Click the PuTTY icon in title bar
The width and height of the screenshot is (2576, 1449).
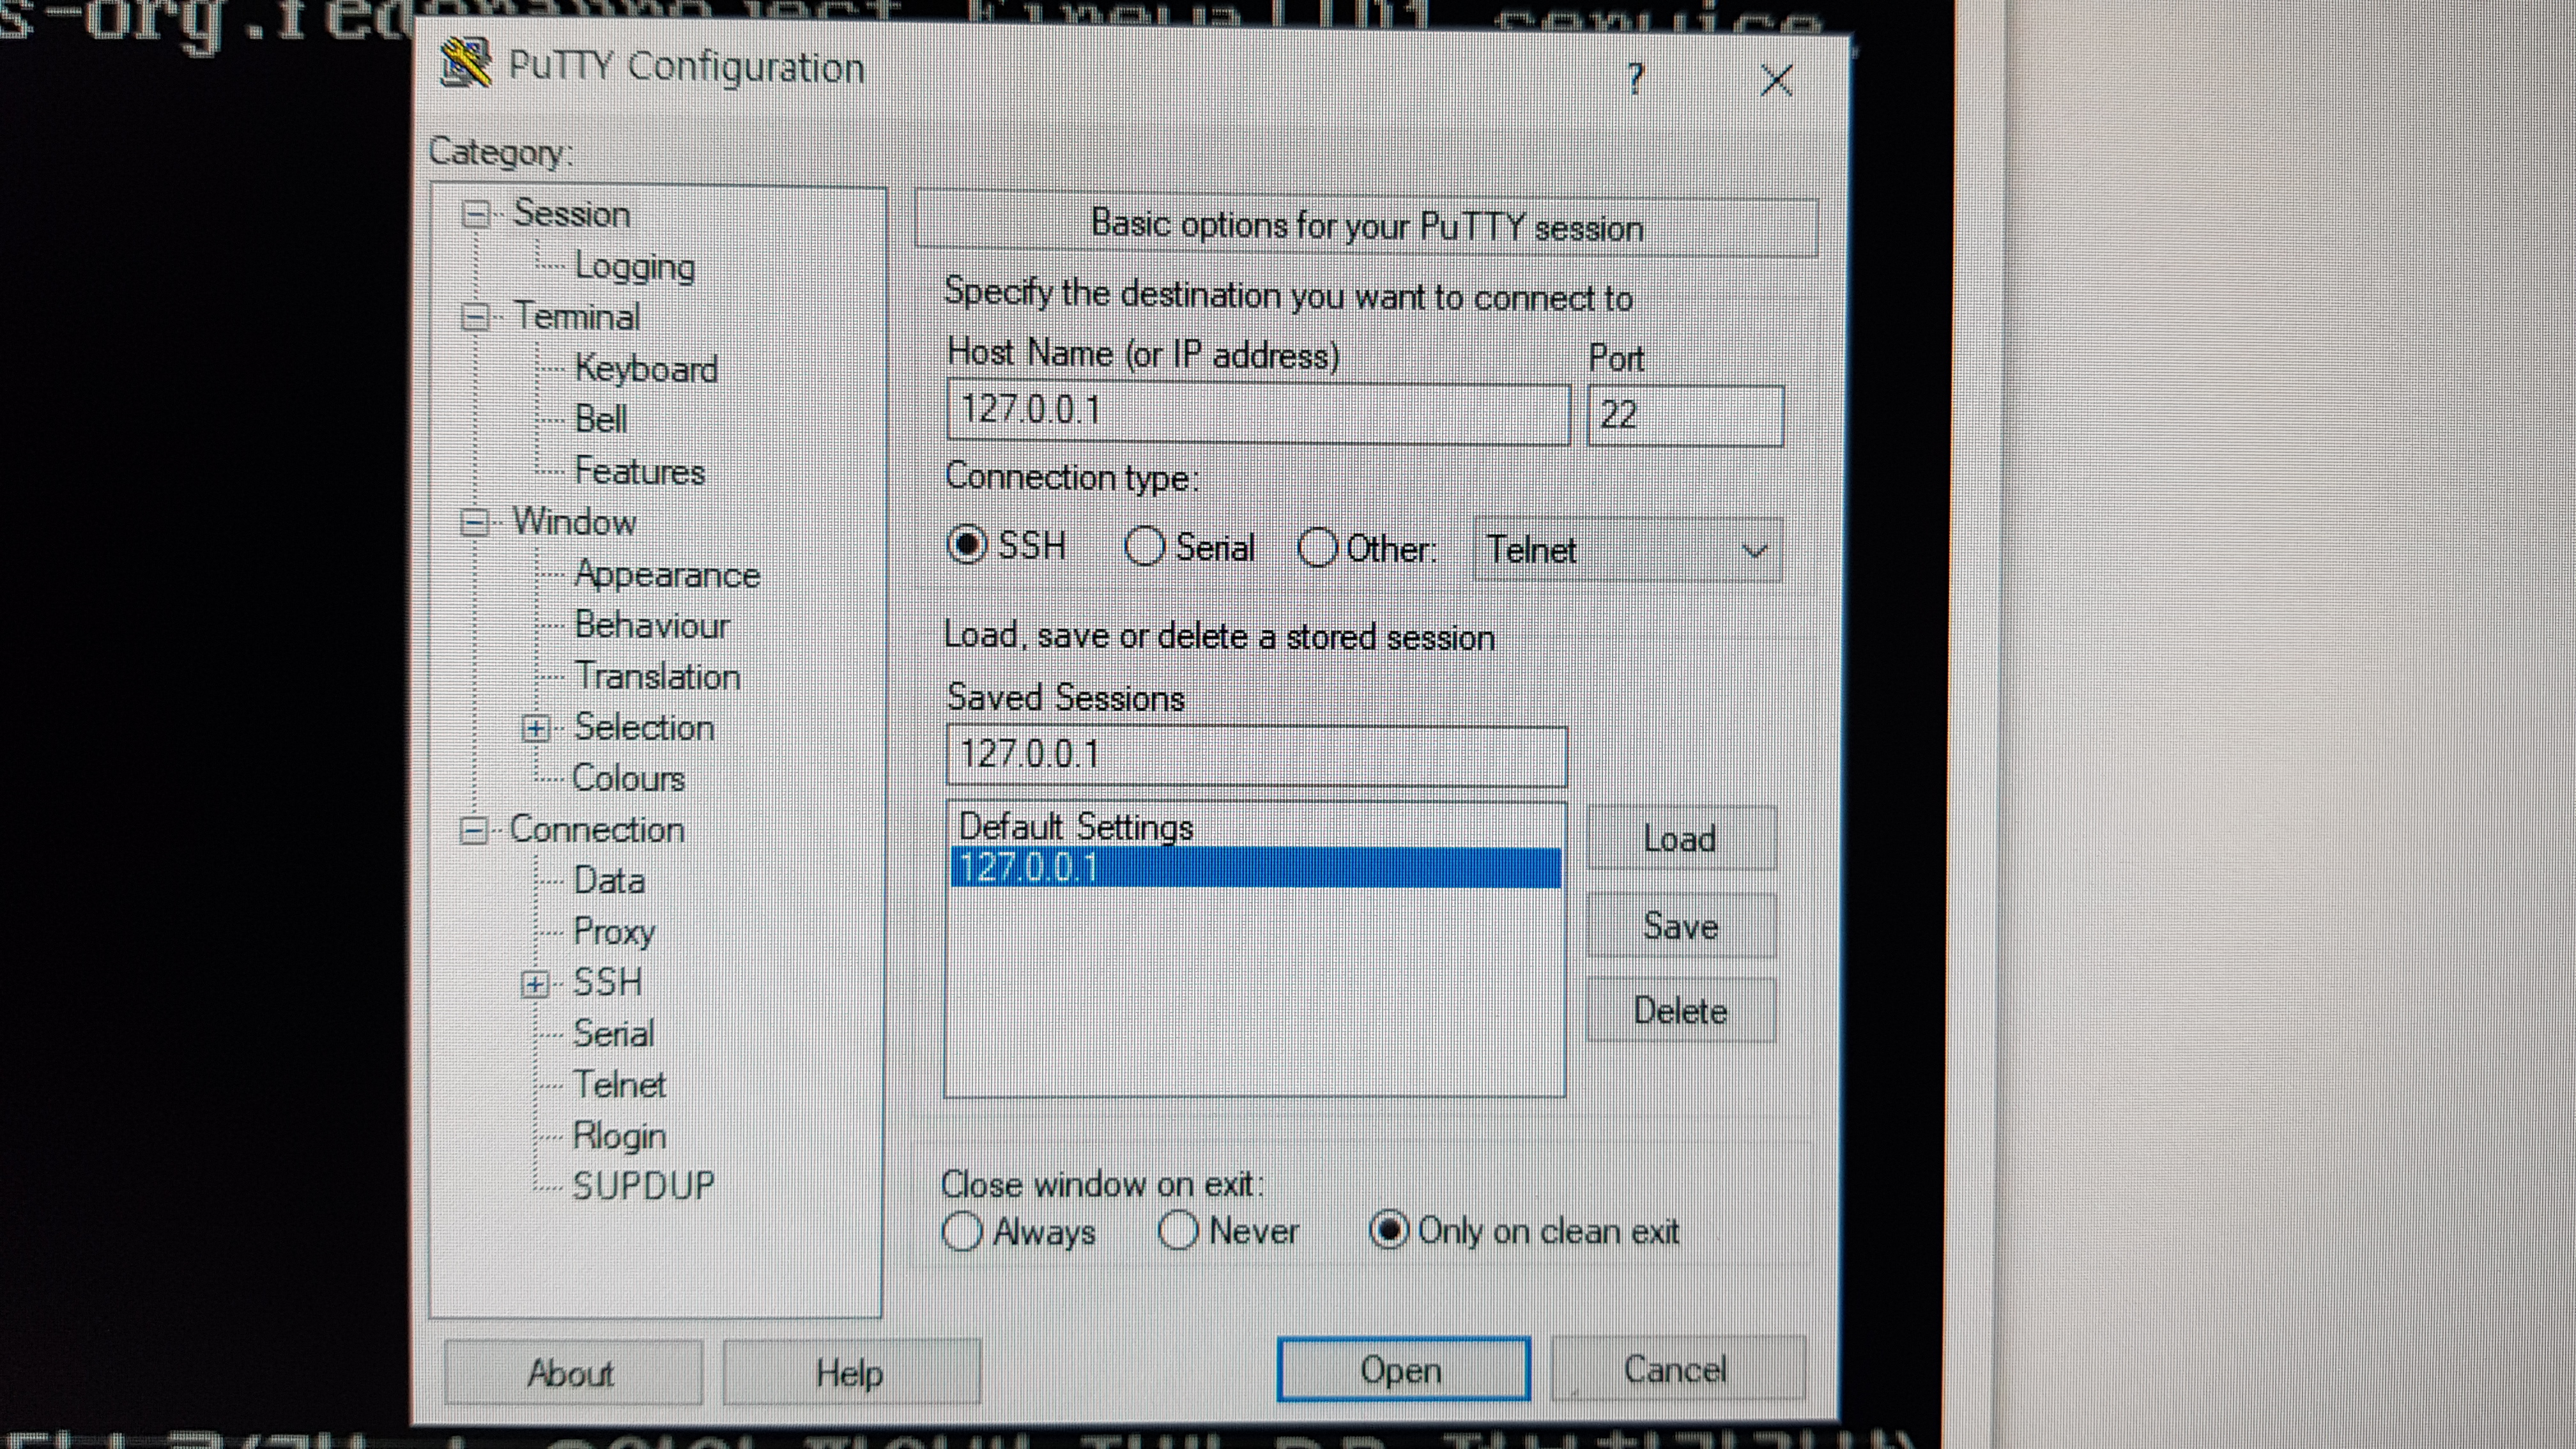click(x=465, y=64)
